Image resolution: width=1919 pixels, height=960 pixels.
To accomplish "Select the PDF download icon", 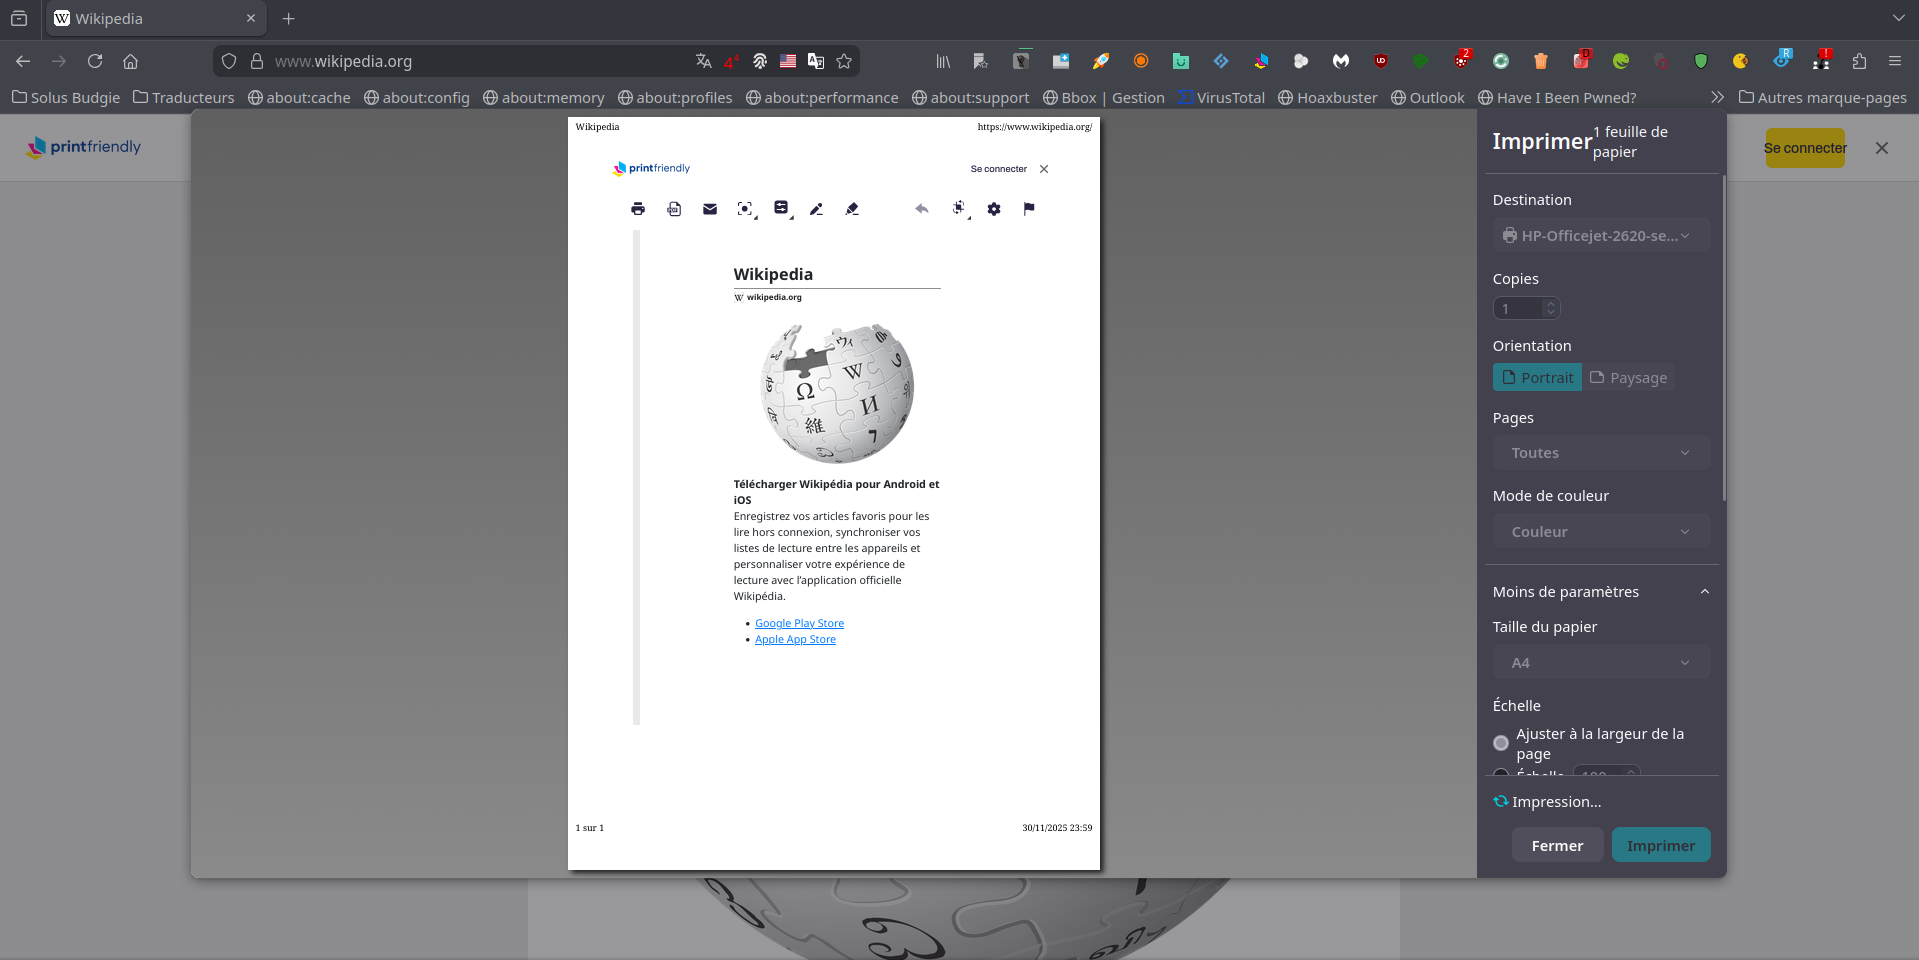I will pos(674,209).
